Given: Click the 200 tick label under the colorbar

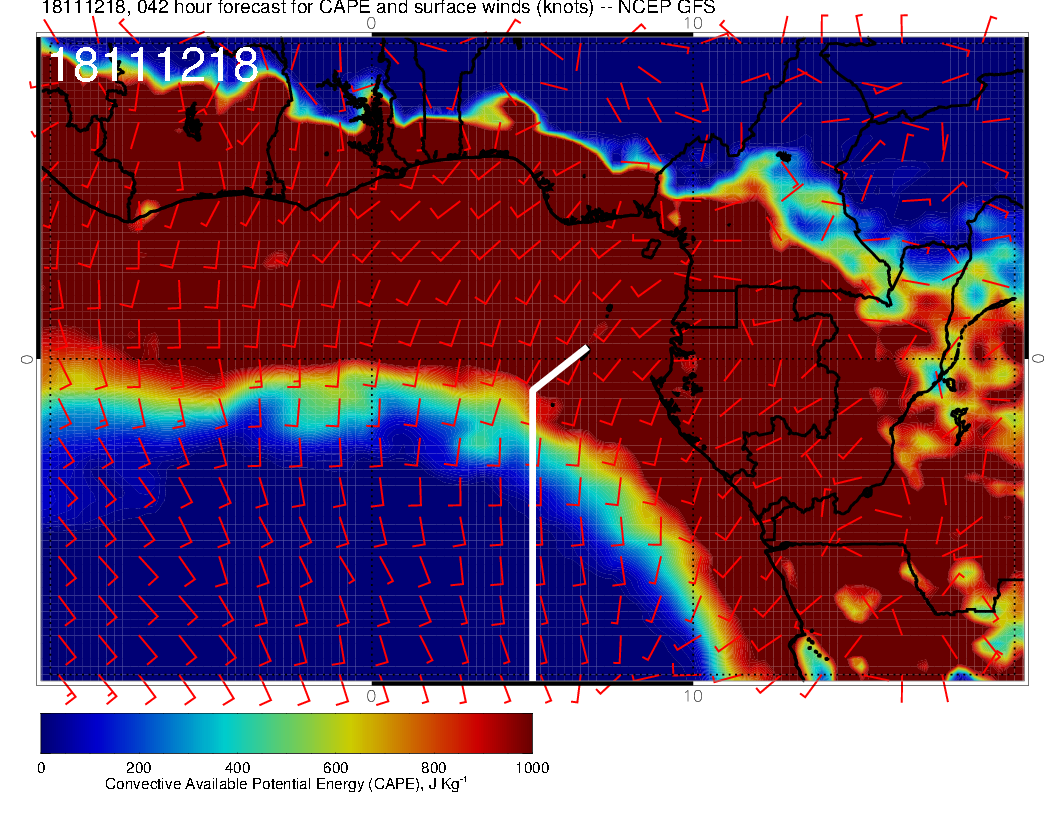Looking at the screenshot, I should pyautogui.click(x=138, y=768).
